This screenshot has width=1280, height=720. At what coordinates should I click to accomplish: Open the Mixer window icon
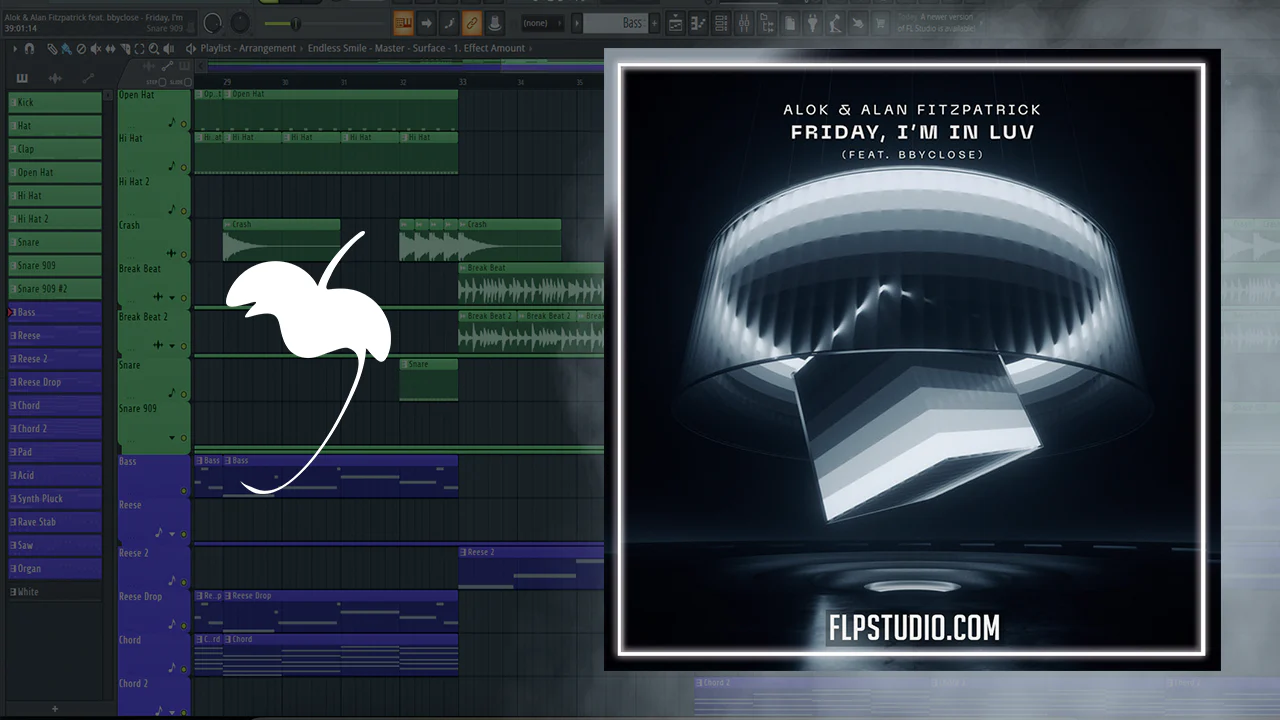tap(744, 22)
